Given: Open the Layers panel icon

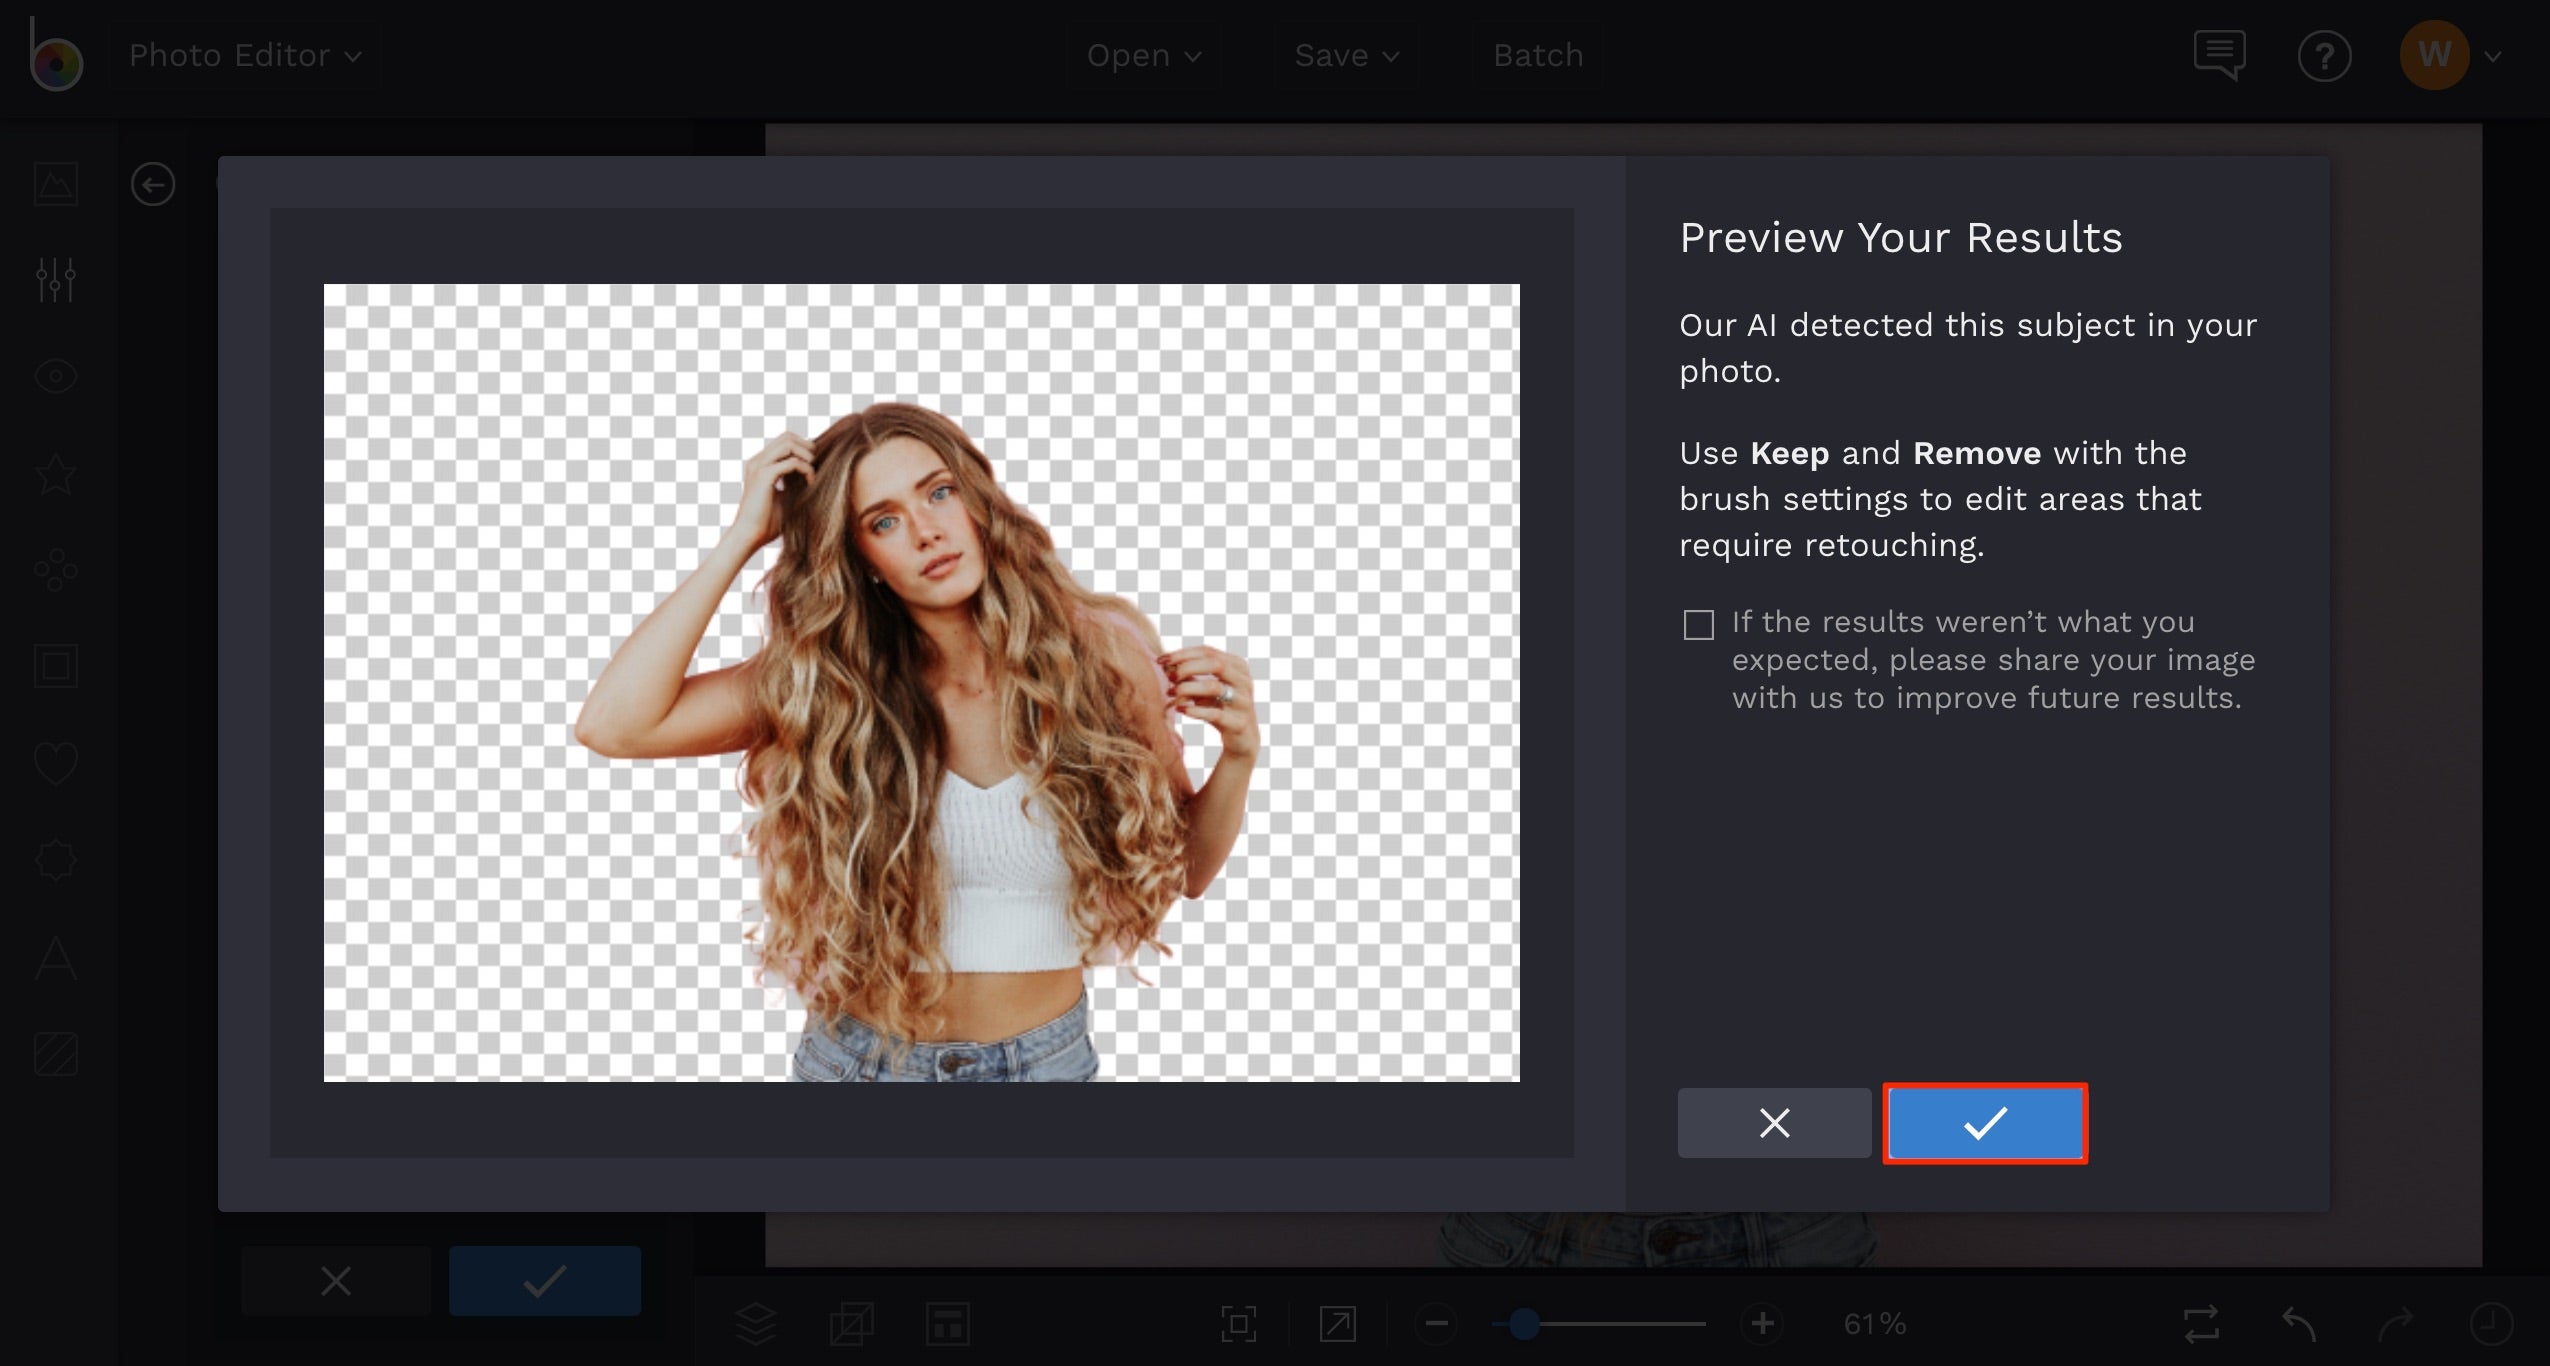Looking at the screenshot, I should [758, 1322].
